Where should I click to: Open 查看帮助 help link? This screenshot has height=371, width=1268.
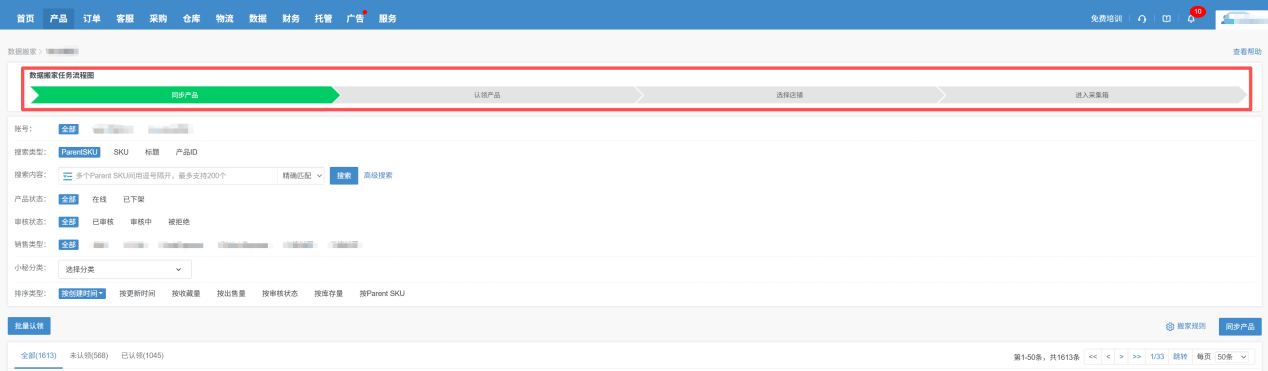tap(1246, 51)
